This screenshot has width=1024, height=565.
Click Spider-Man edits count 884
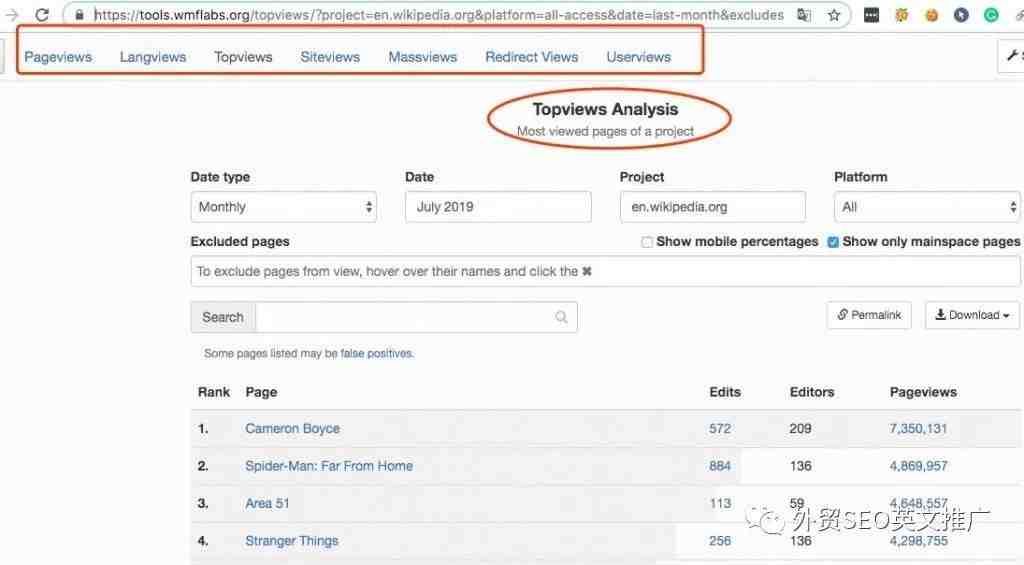[x=720, y=466]
